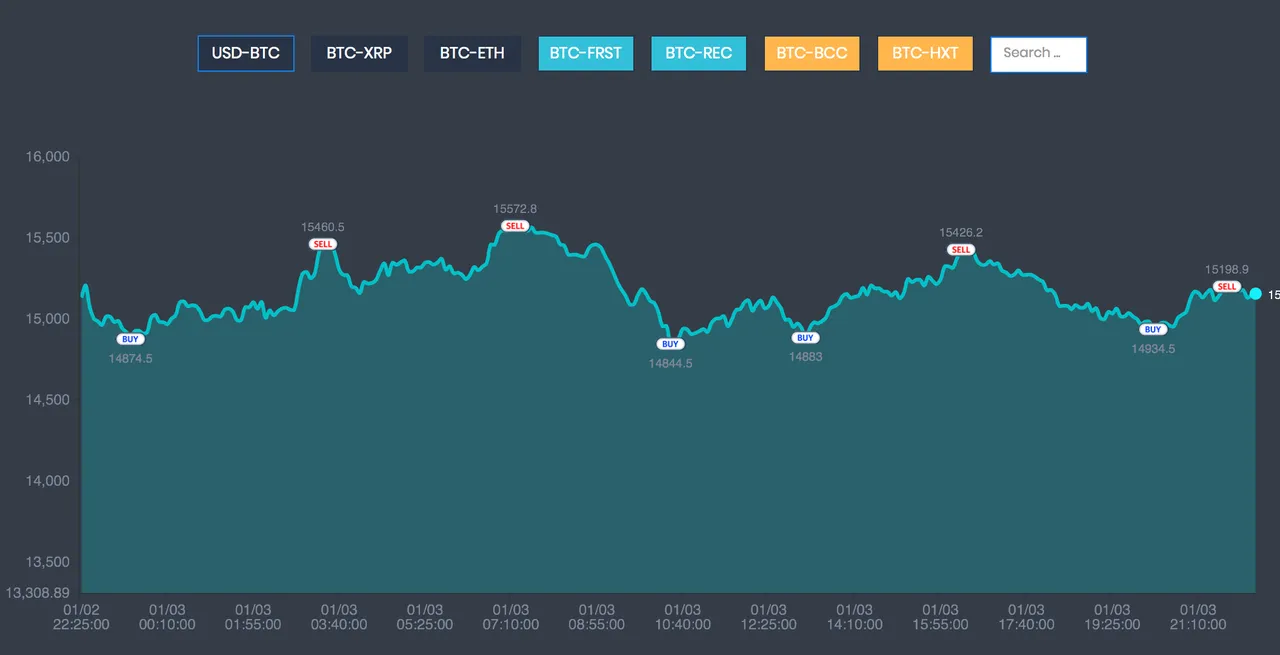Click the 01/03 00:10:00 time label
Image resolution: width=1280 pixels, height=655 pixels.
168,617
